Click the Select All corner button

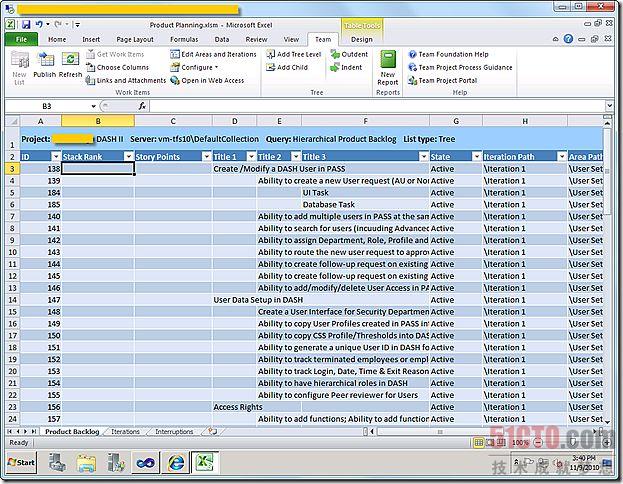[x=12, y=121]
